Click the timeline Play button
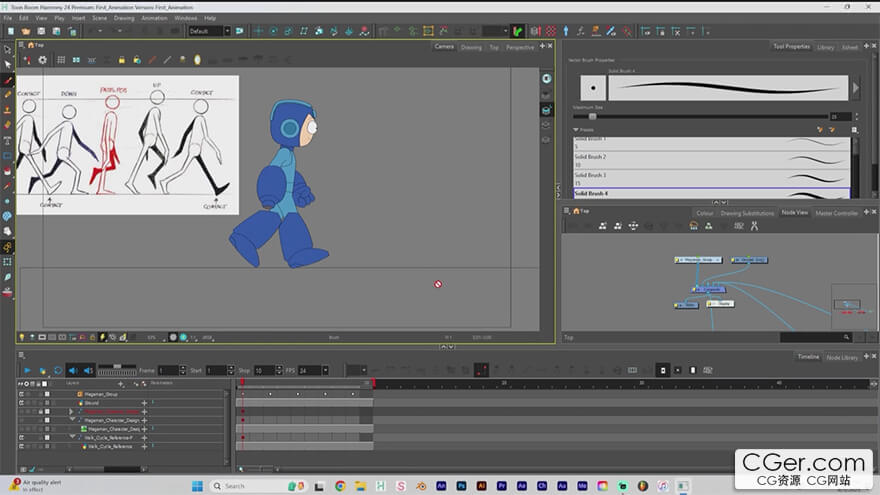Screen dimensions: 880x495 coord(27,370)
